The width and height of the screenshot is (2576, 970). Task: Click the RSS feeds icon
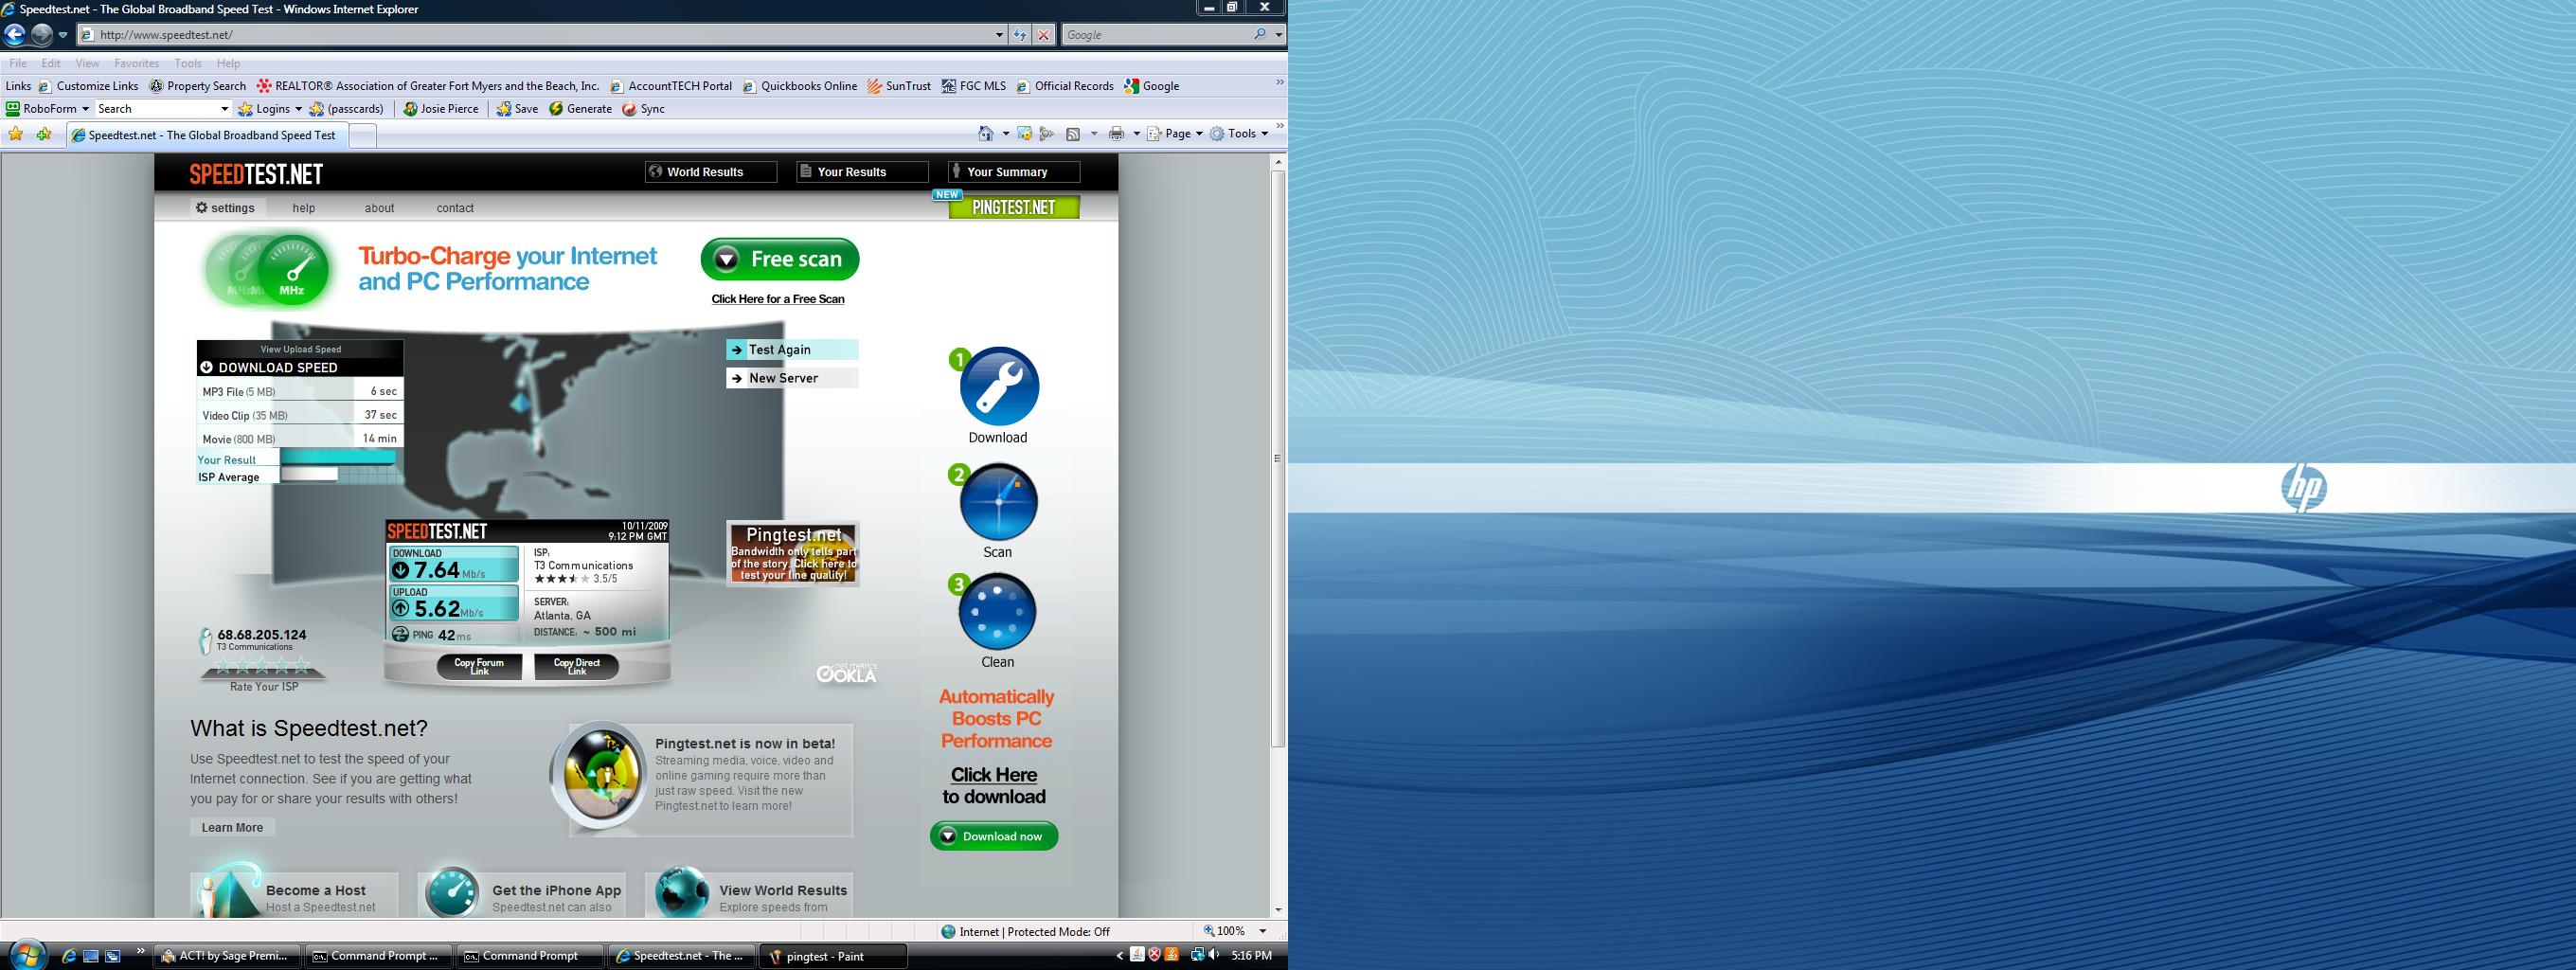click(x=1073, y=134)
